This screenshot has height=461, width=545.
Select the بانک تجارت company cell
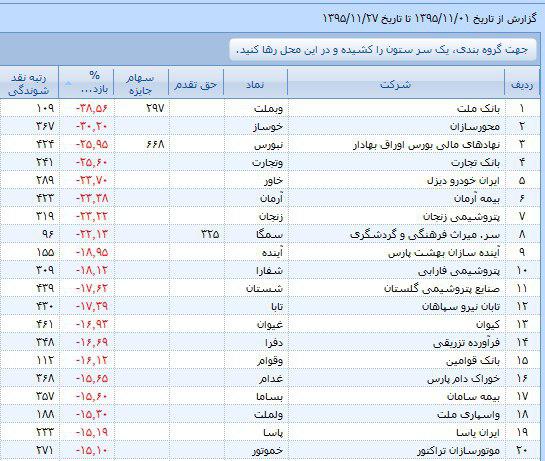click(x=397, y=162)
